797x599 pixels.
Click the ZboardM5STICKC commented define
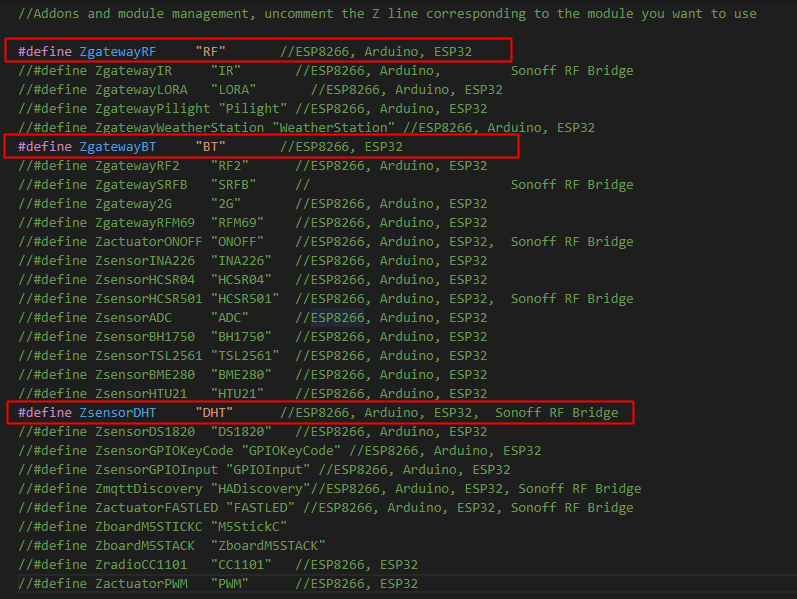tap(152, 526)
